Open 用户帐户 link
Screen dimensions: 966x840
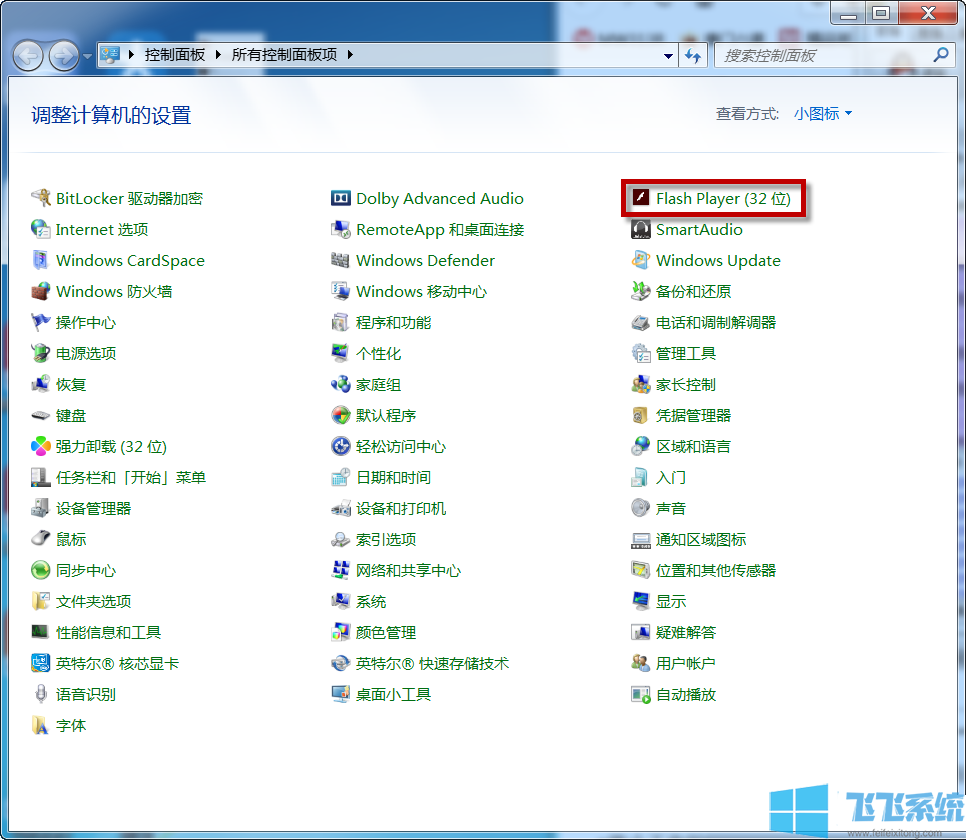[675, 662]
